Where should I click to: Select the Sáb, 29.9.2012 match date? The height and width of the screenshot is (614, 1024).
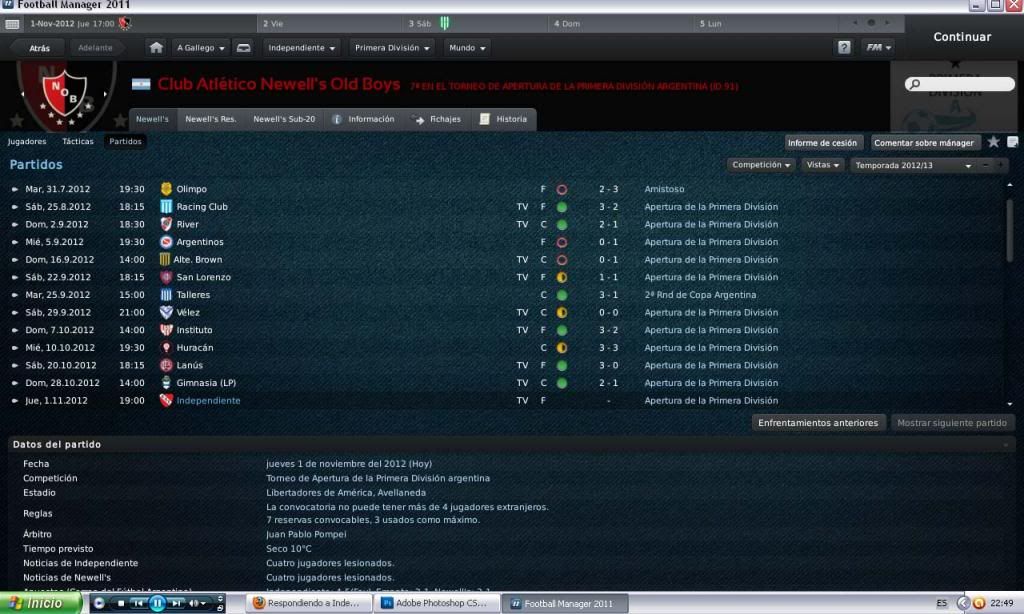click(x=58, y=312)
